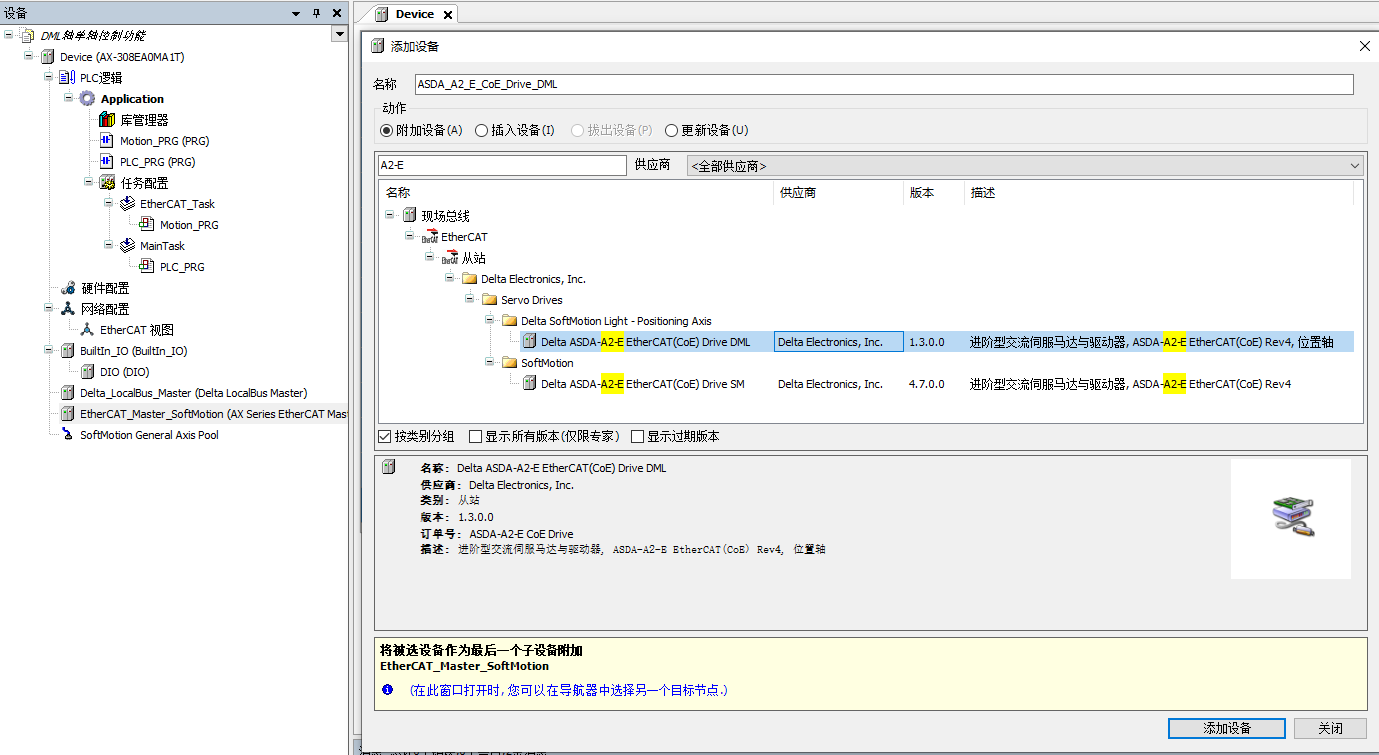Collapse the Servo Drives folder

(x=469, y=299)
